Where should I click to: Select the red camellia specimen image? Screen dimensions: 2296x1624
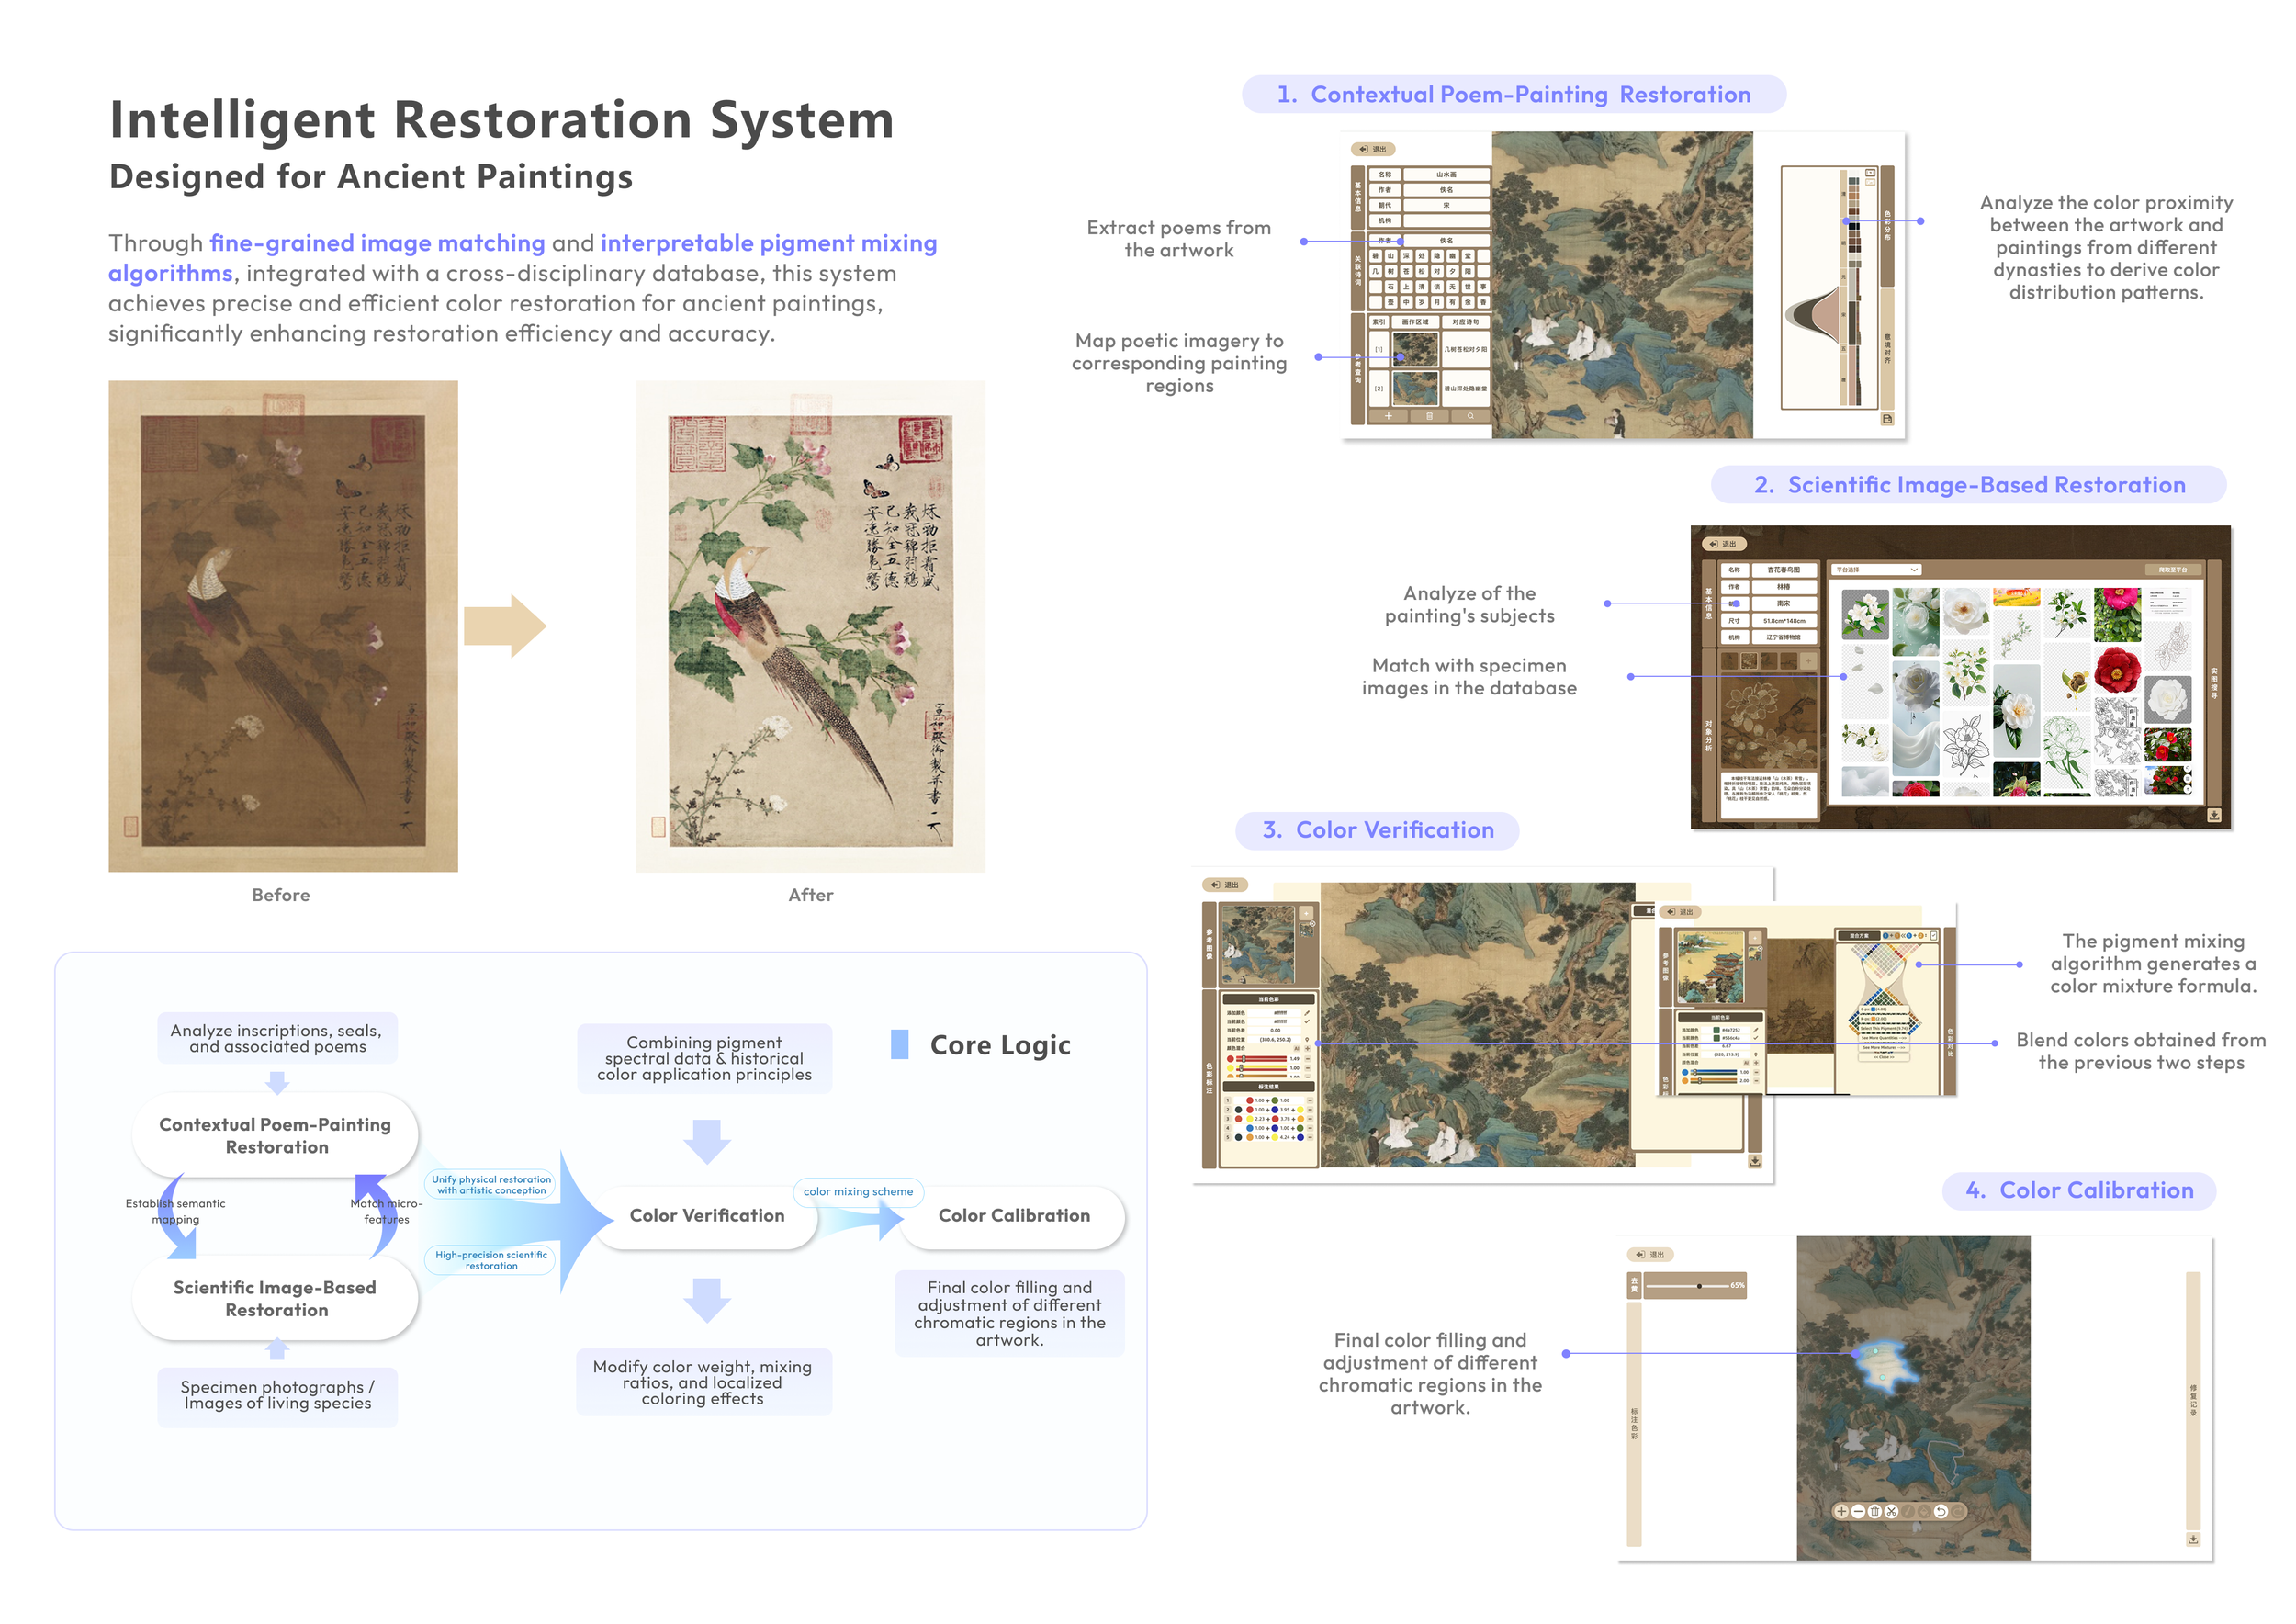(x=2117, y=670)
